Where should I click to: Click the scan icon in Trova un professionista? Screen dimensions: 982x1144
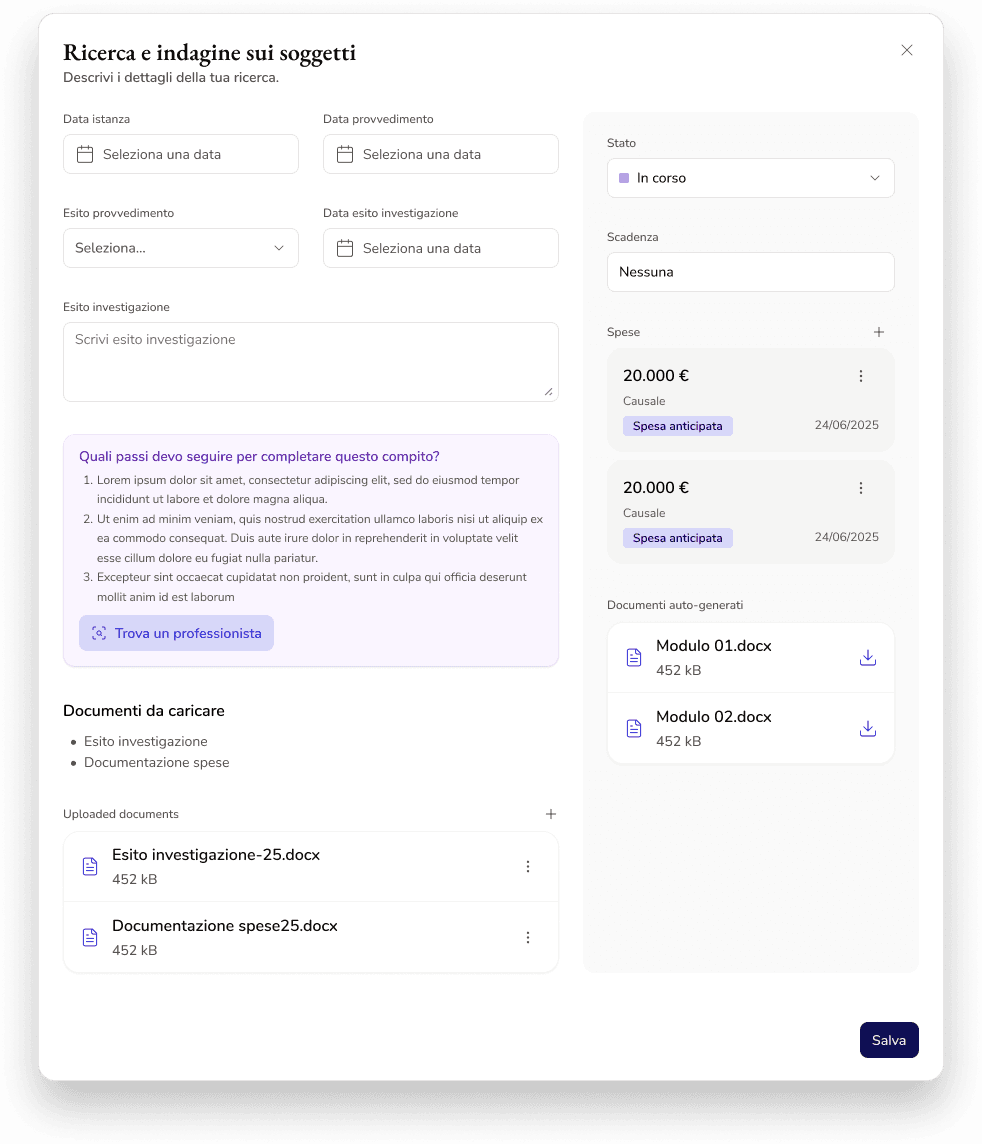(x=99, y=633)
